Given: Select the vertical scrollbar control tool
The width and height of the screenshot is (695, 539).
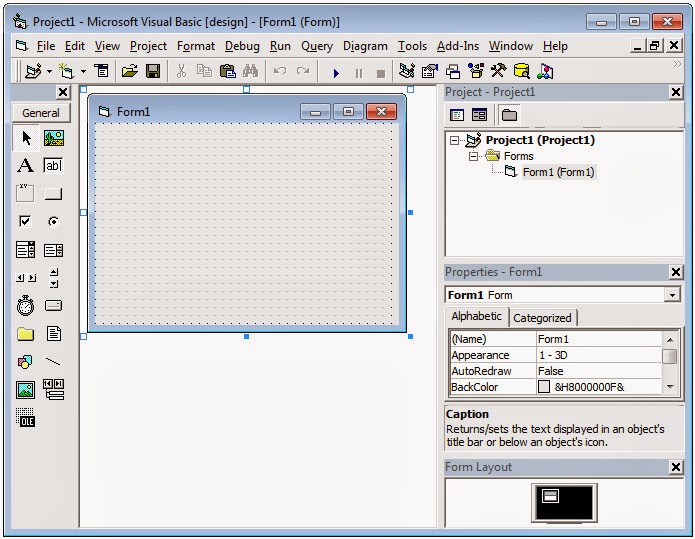Looking at the screenshot, I should (x=54, y=278).
